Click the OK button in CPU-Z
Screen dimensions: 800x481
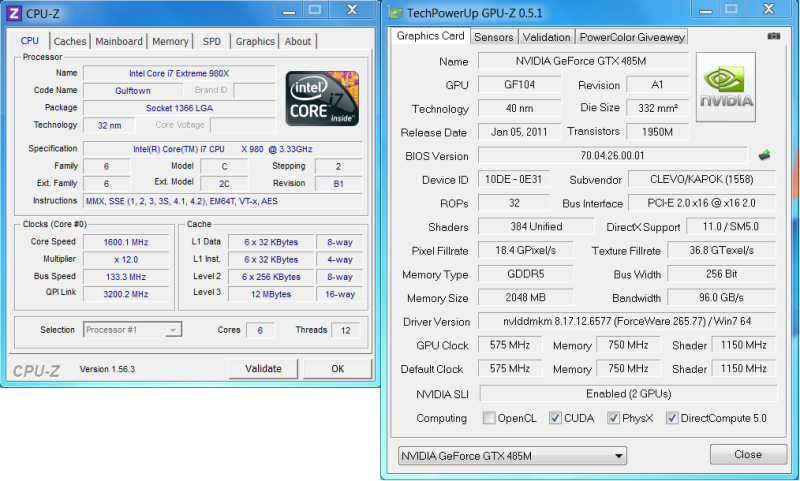point(337,368)
